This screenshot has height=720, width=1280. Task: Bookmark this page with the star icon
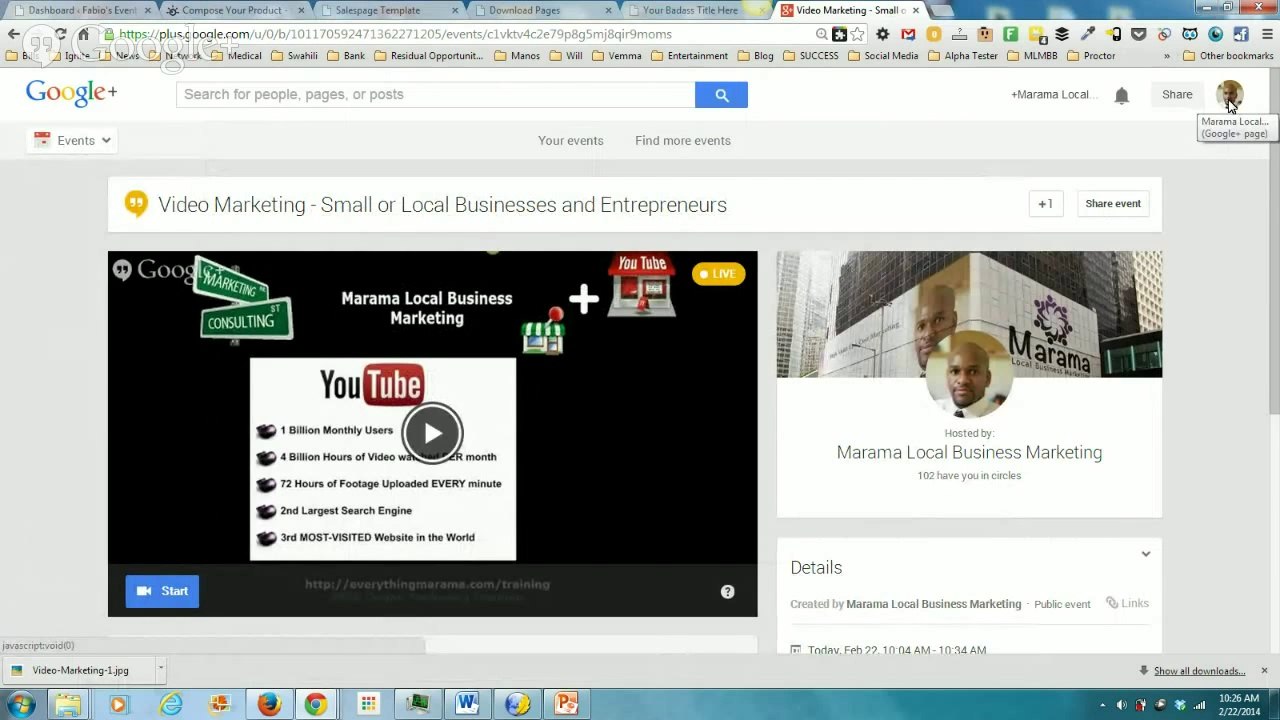click(x=857, y=34)
